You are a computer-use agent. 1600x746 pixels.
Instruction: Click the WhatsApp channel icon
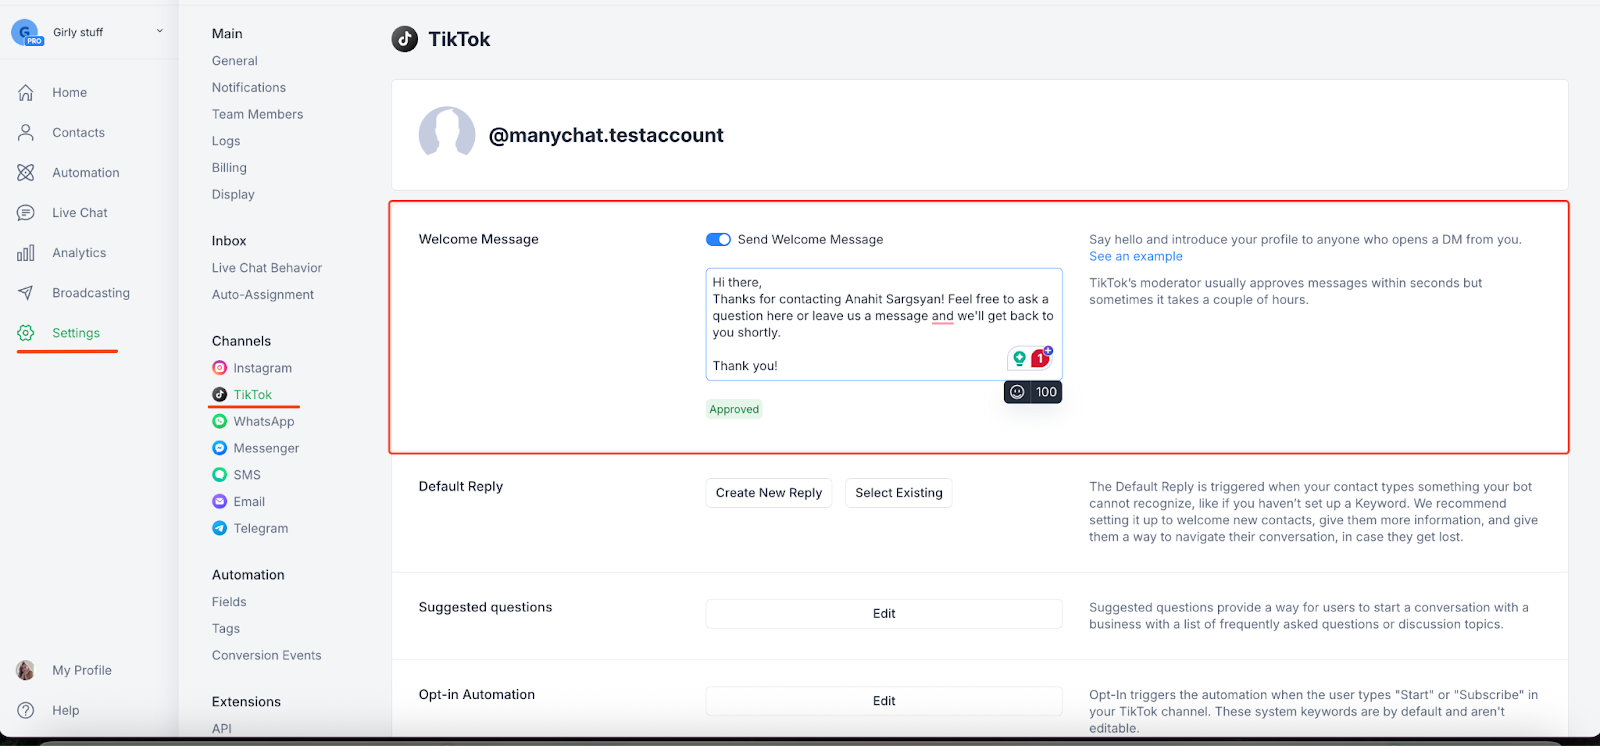tap(220, 421)
